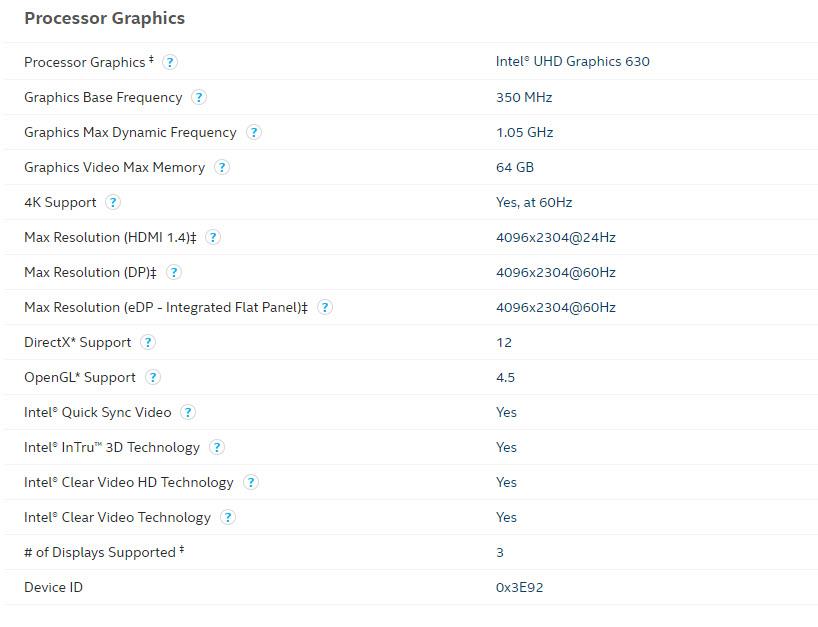This screenshot has height=627, width=818.
Task: Click the OpenGL Support help icon
Action: 152,377
